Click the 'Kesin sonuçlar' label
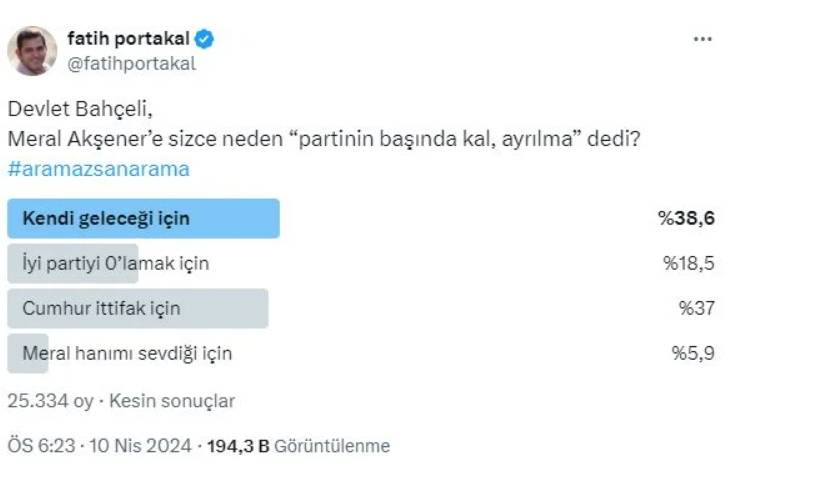 172,401
